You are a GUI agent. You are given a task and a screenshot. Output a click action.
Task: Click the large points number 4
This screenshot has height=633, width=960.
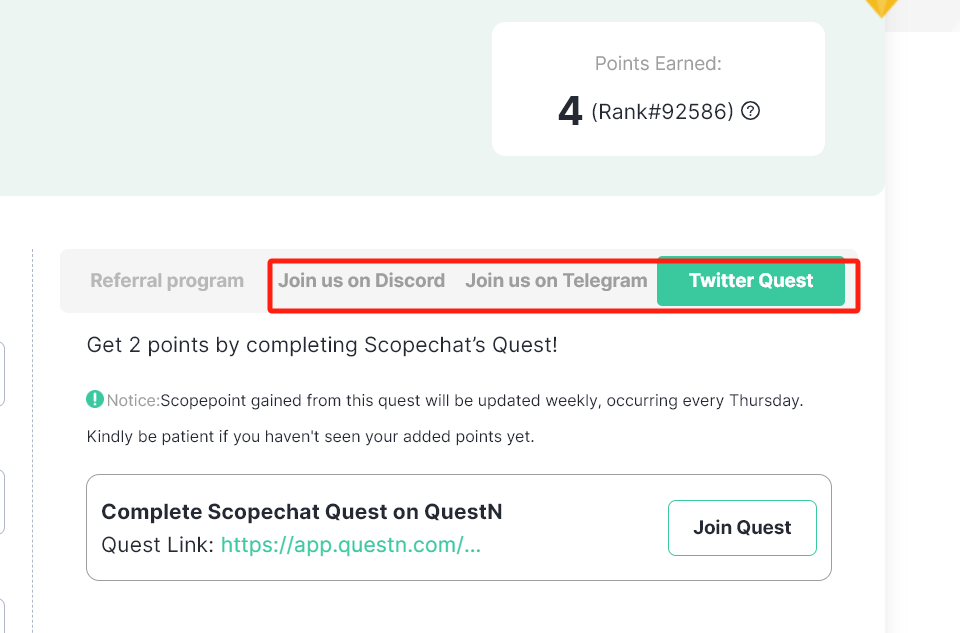coord(570,111)
